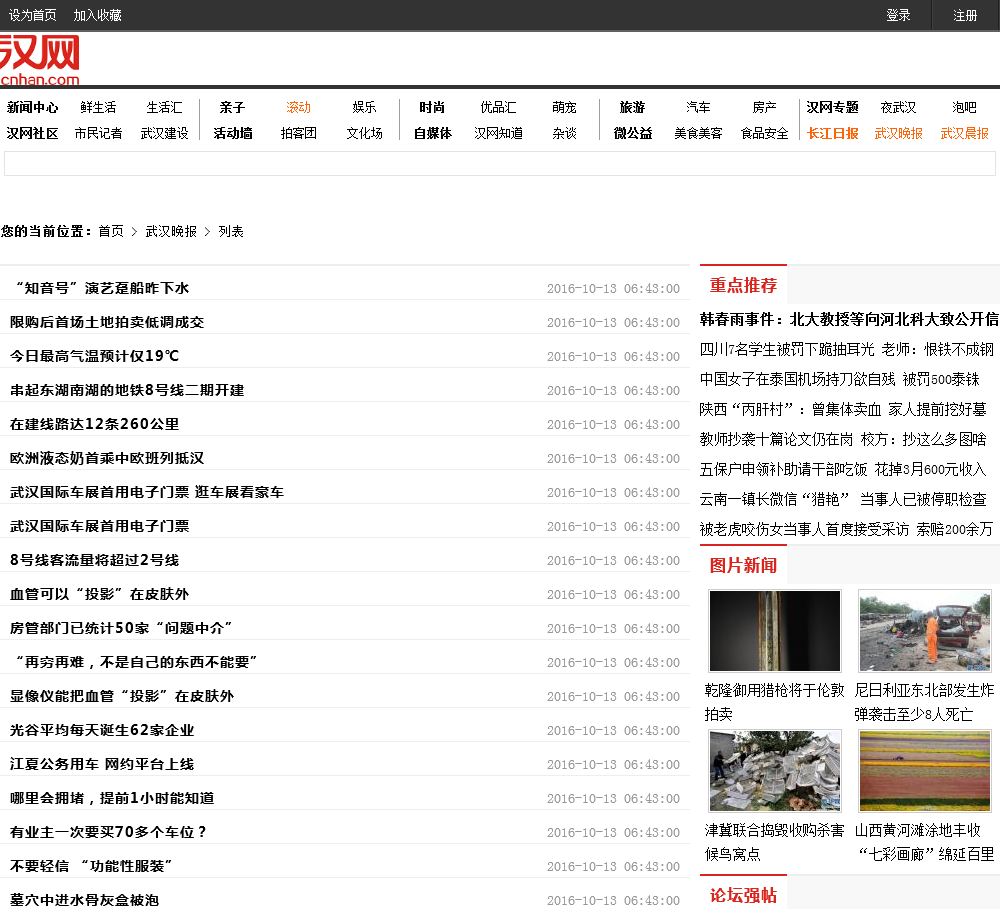Click 首页 in the breadcrumb trail

coord(111,231)
